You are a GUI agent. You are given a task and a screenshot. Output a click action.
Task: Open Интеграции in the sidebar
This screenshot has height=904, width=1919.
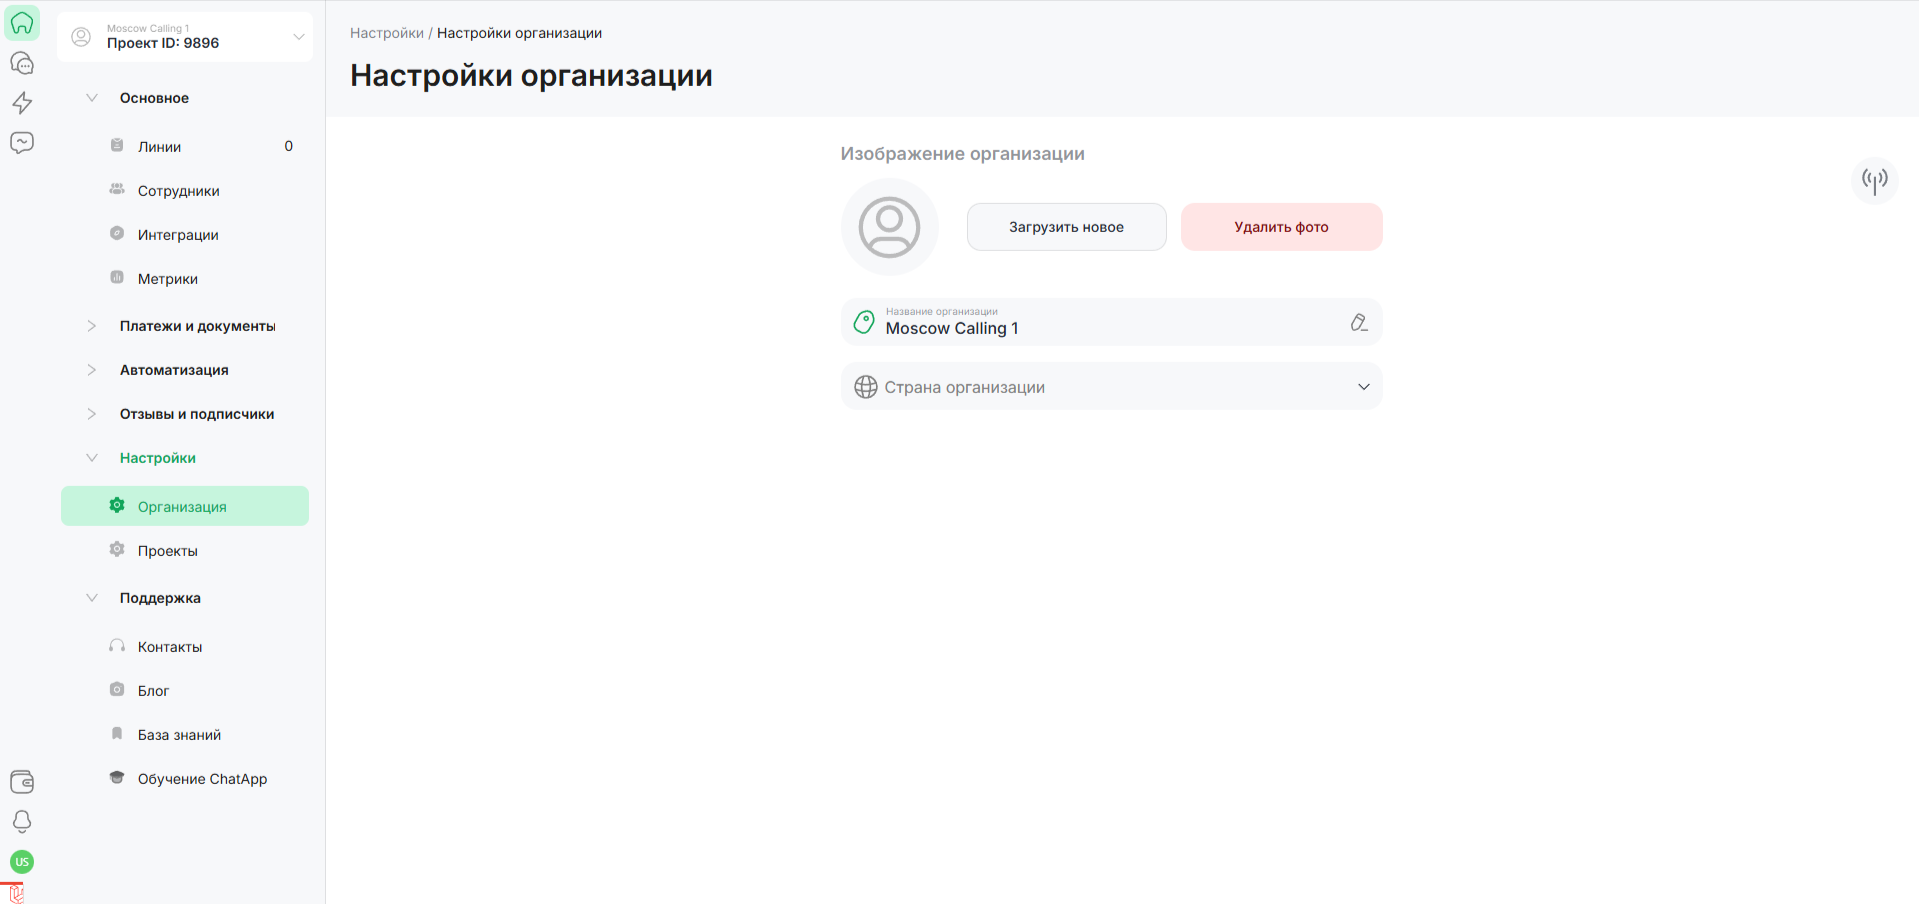tap(178, 235)
